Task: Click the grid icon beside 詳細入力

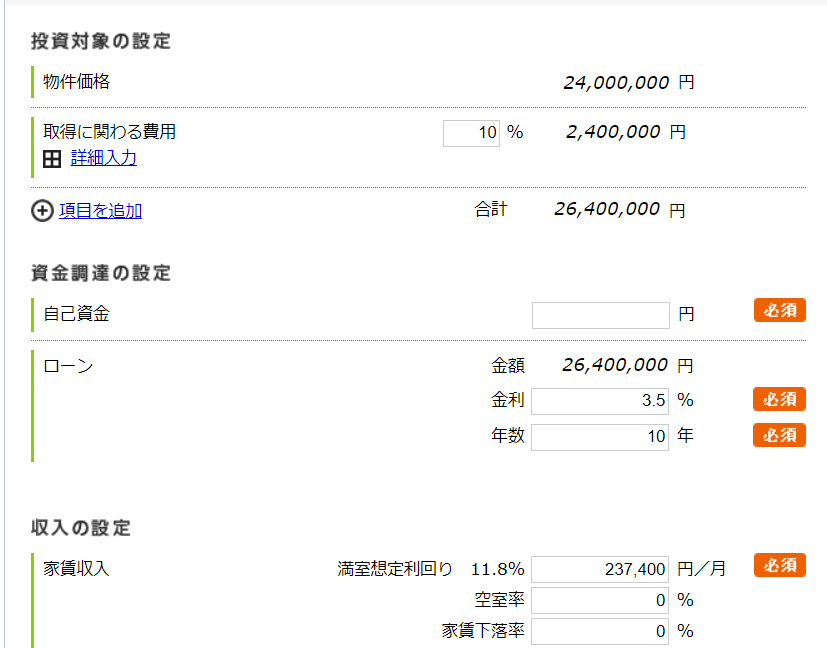Action: coord(52,158)
